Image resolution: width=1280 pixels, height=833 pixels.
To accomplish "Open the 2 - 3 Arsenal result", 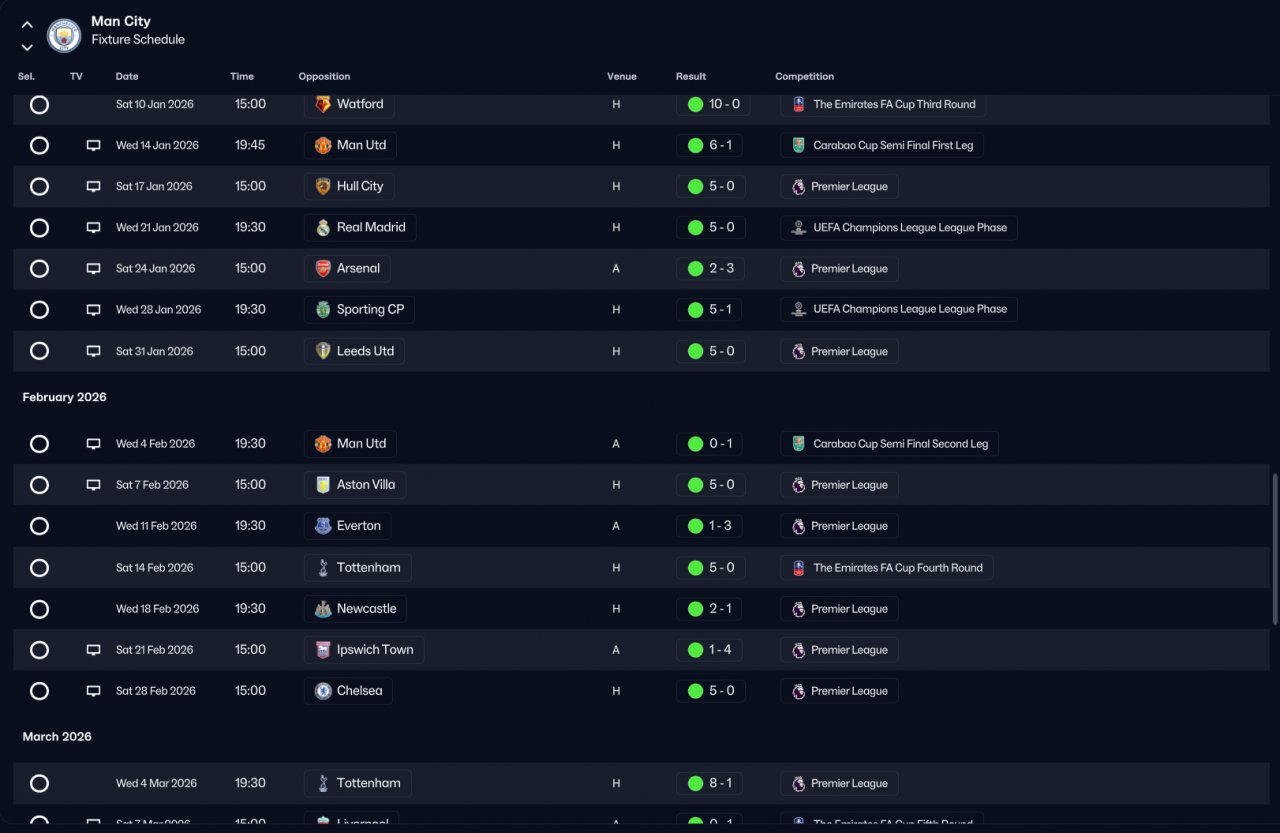I will click(x=710, y=269).
